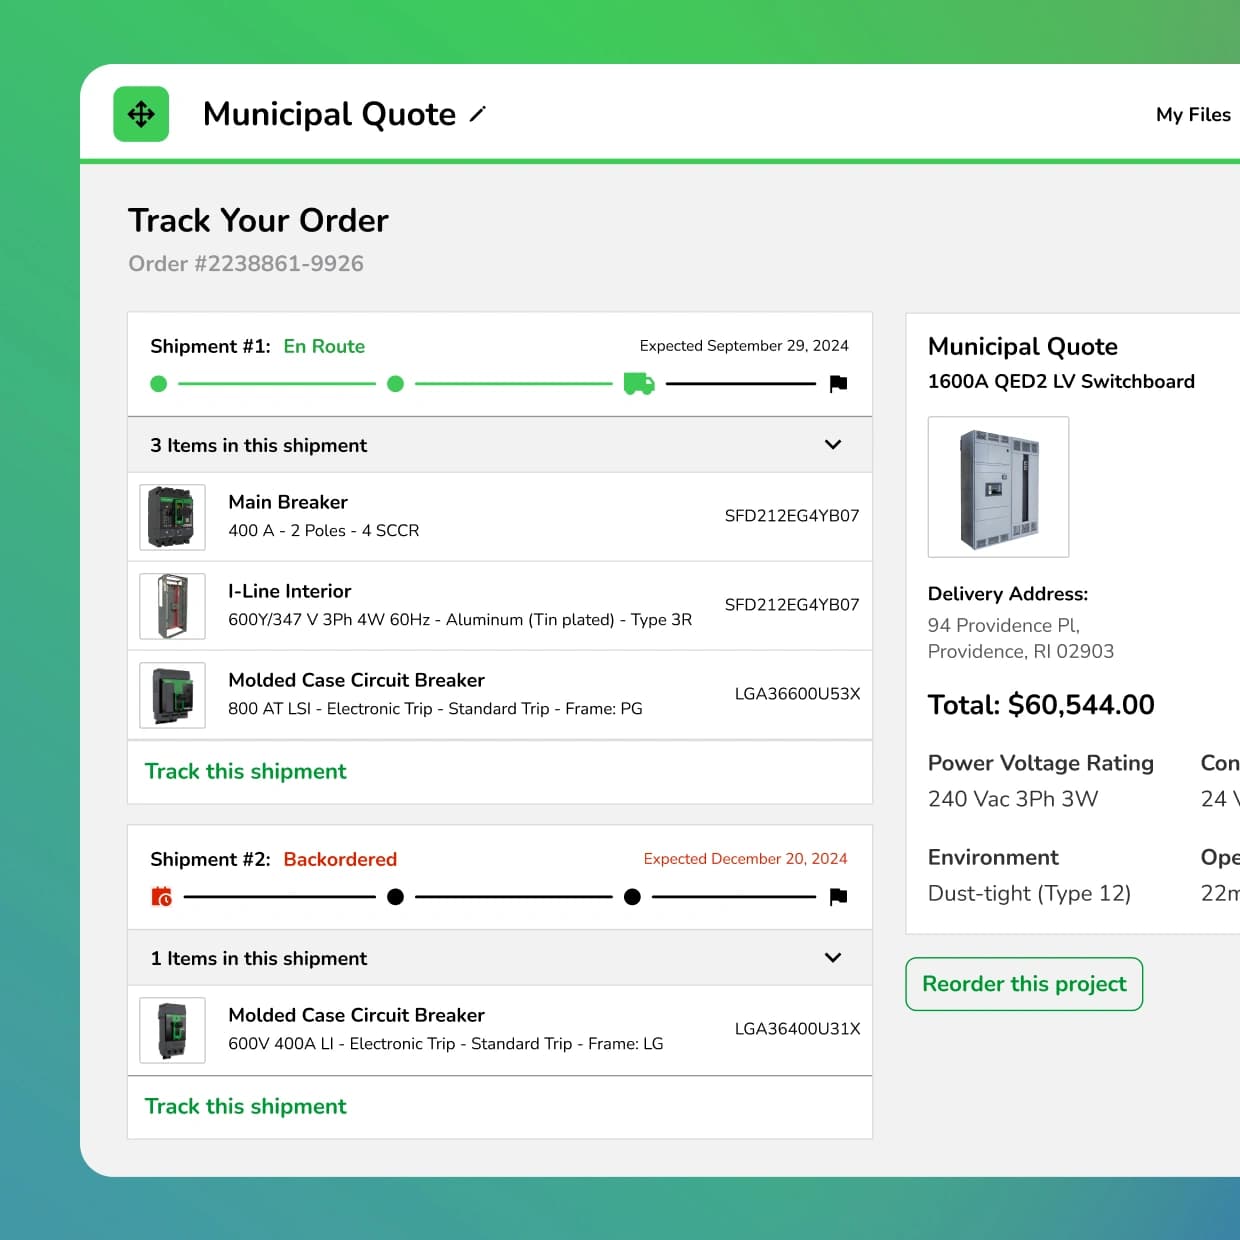
Task: Click the Reorder this project button
Action: (x=1024, y=984)
